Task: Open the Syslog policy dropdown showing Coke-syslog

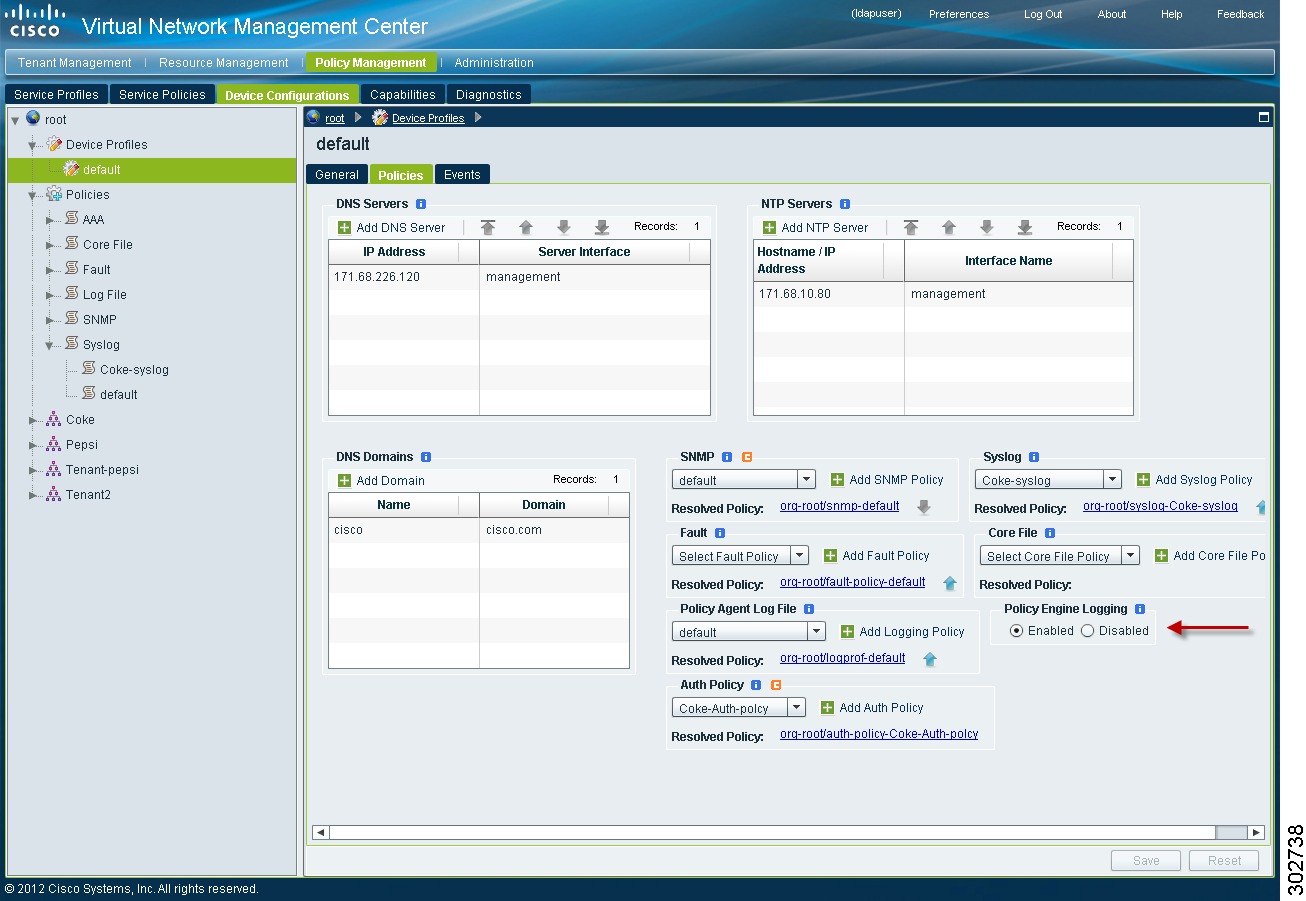Action: [1112, 480]
